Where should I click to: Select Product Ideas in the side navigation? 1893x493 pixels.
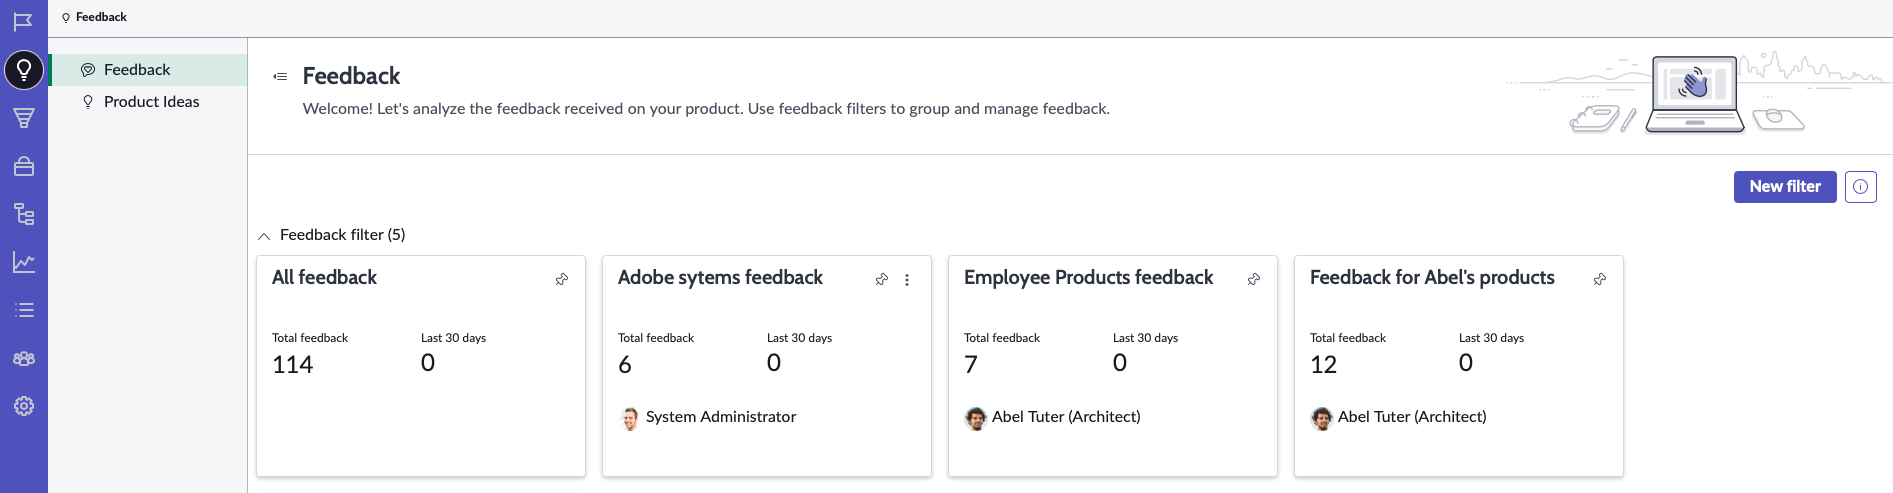pos(148,102)
